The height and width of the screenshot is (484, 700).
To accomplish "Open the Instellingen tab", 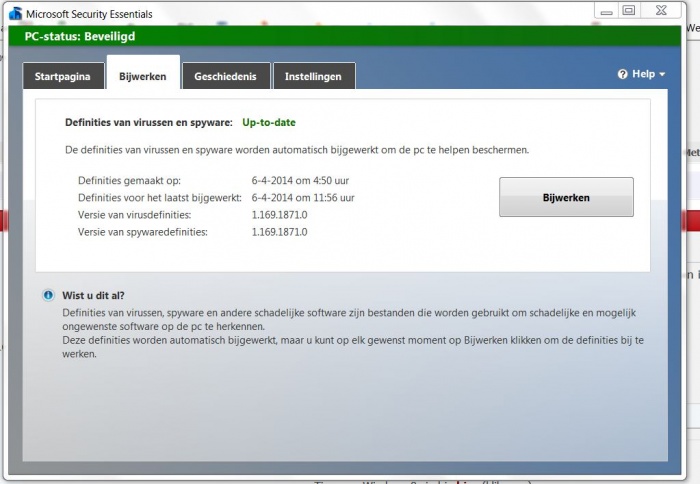I will 313,76.
